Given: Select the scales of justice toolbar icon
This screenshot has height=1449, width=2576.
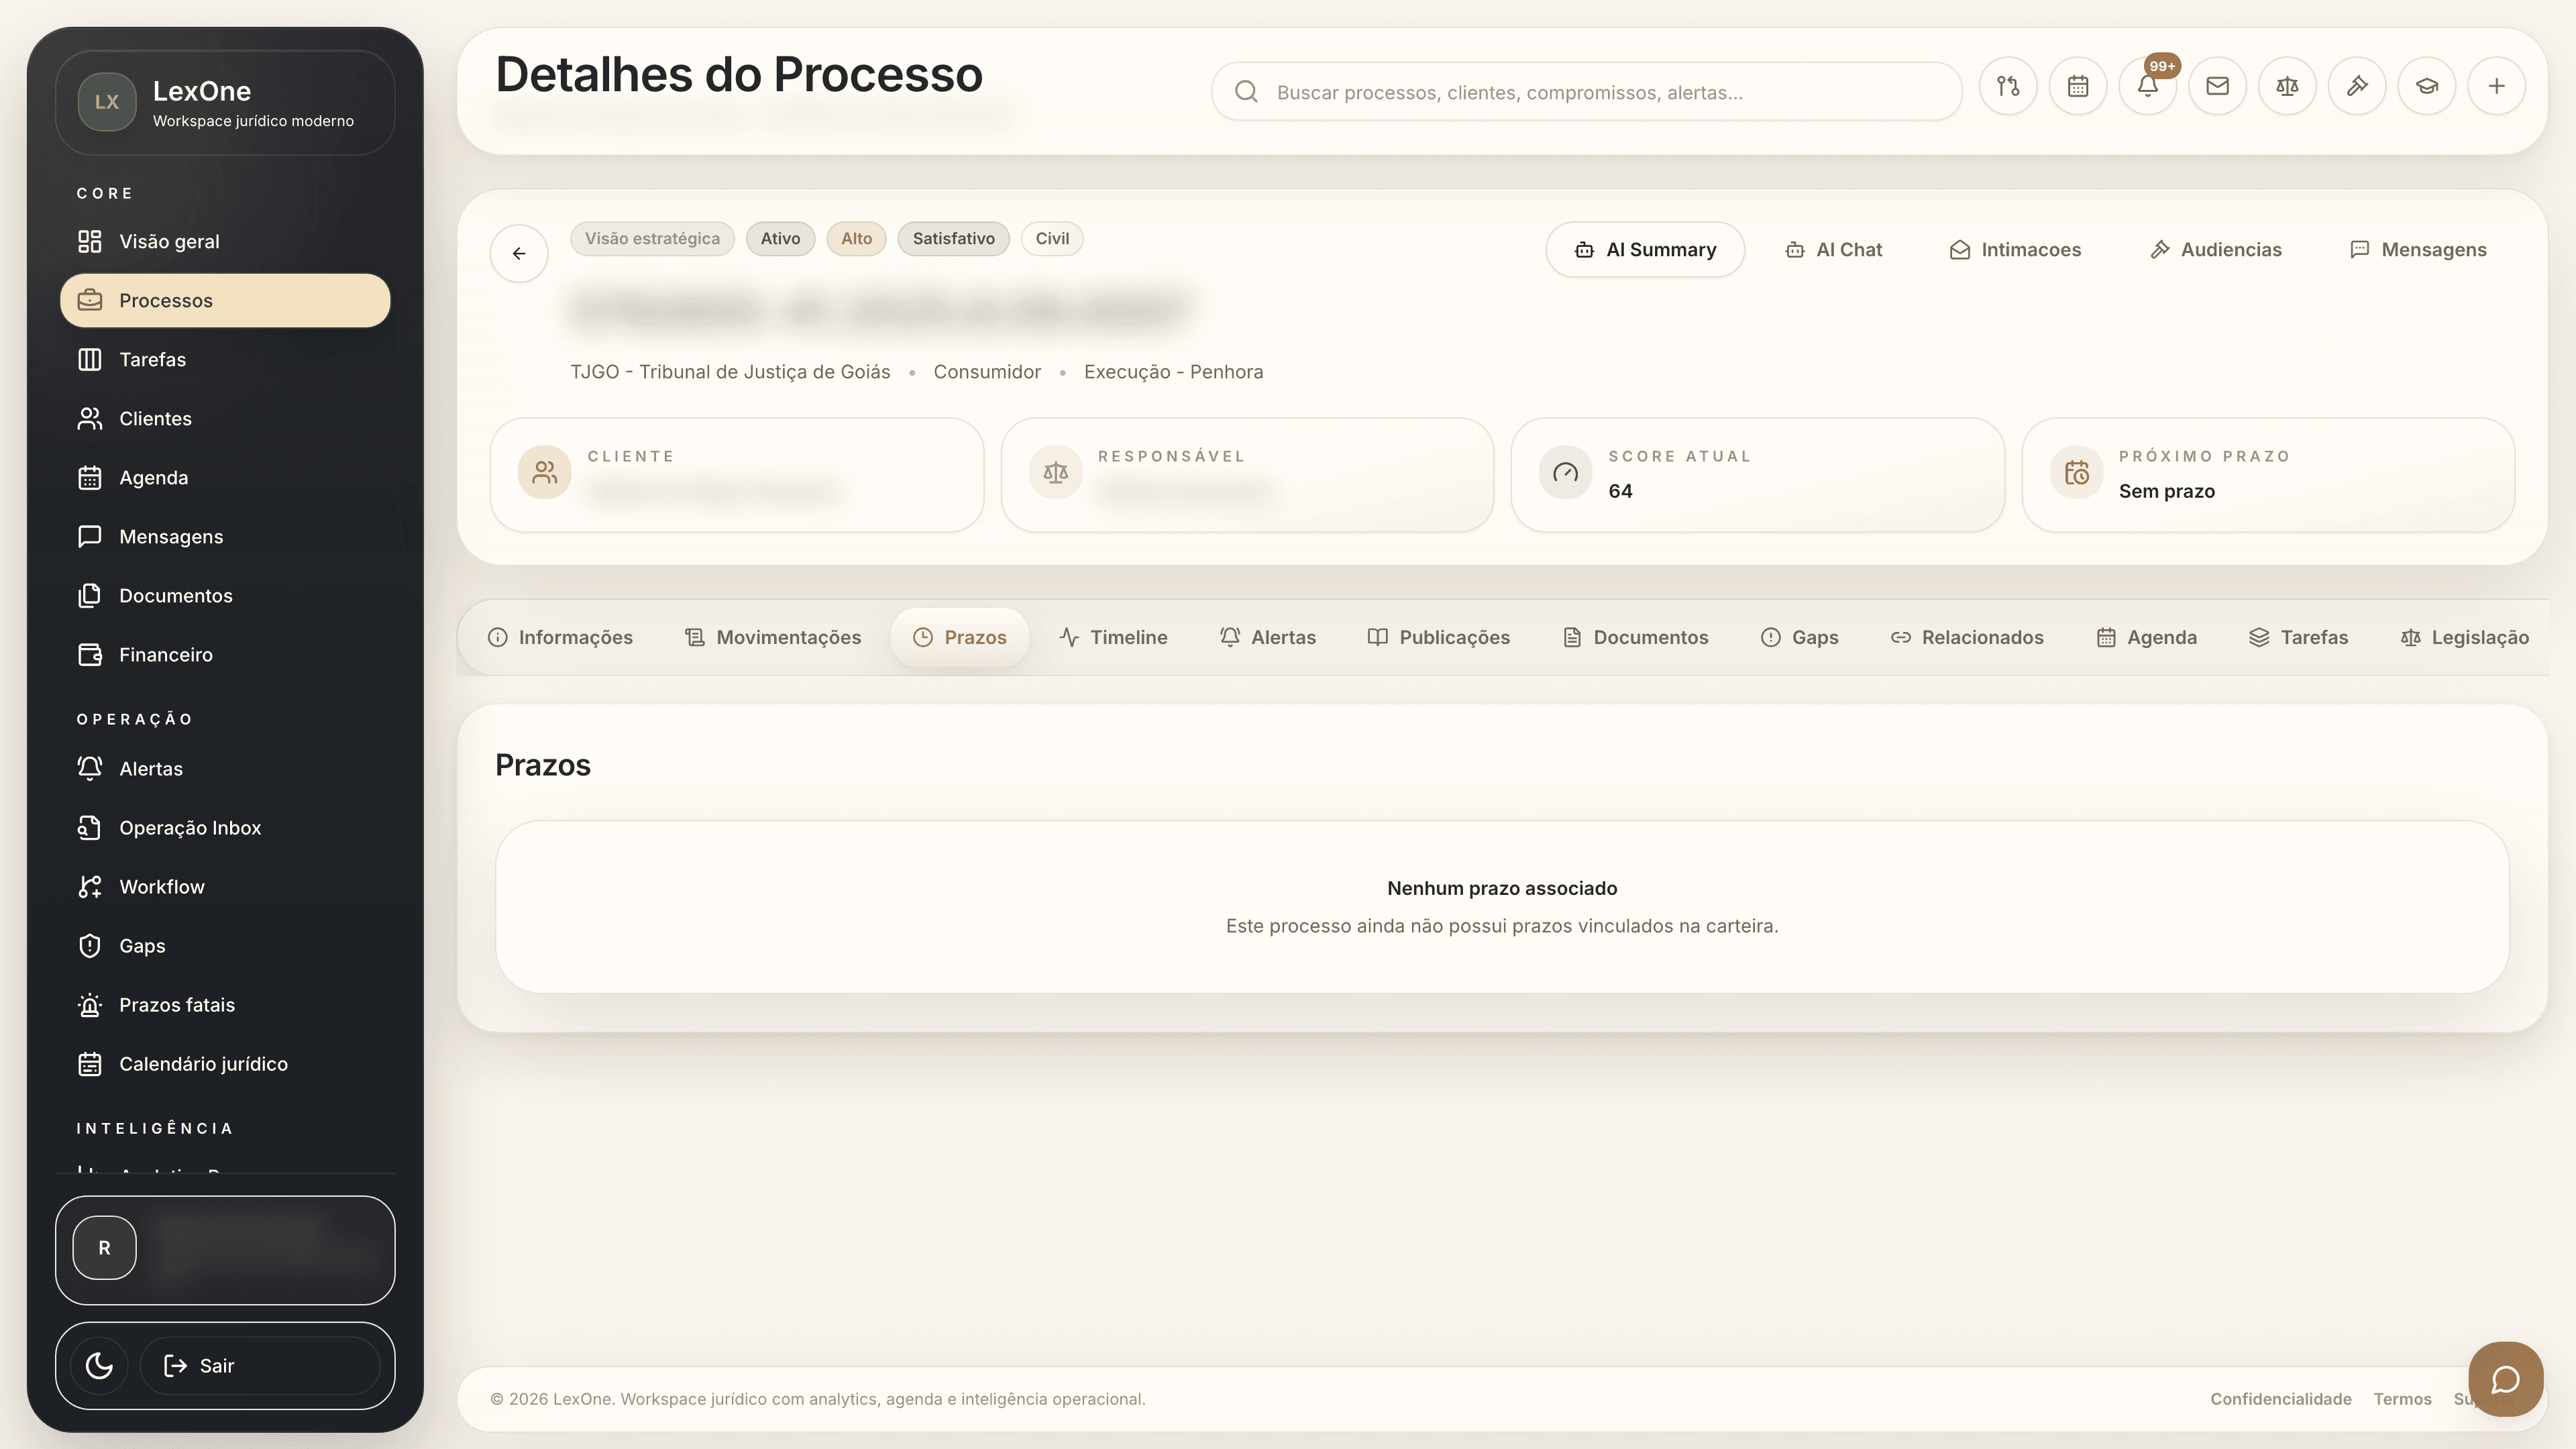Looking at the screenshot, I should tap(2287, 86).
